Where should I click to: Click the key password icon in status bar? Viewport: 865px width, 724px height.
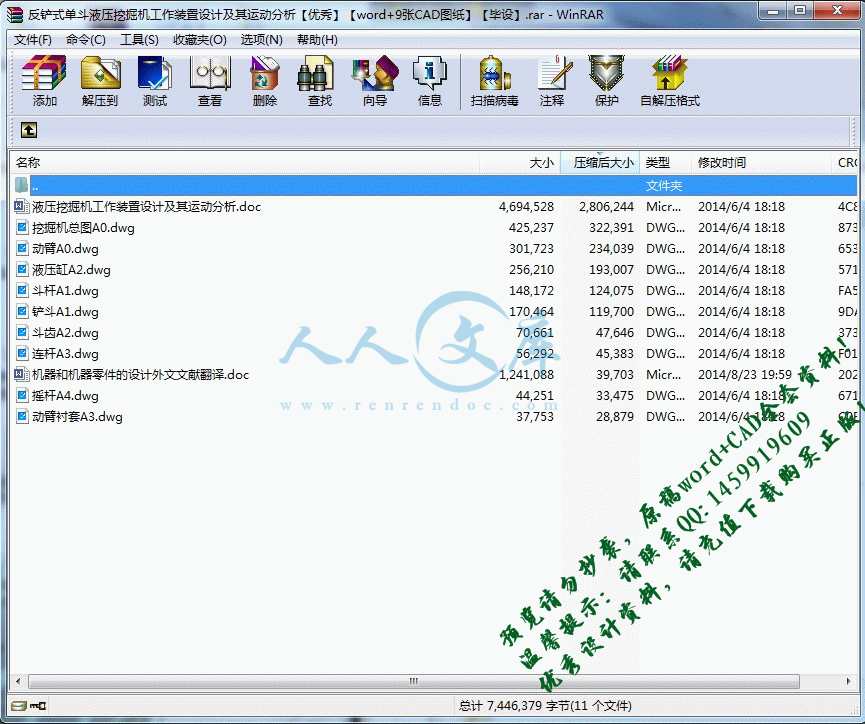coord(38,705)
